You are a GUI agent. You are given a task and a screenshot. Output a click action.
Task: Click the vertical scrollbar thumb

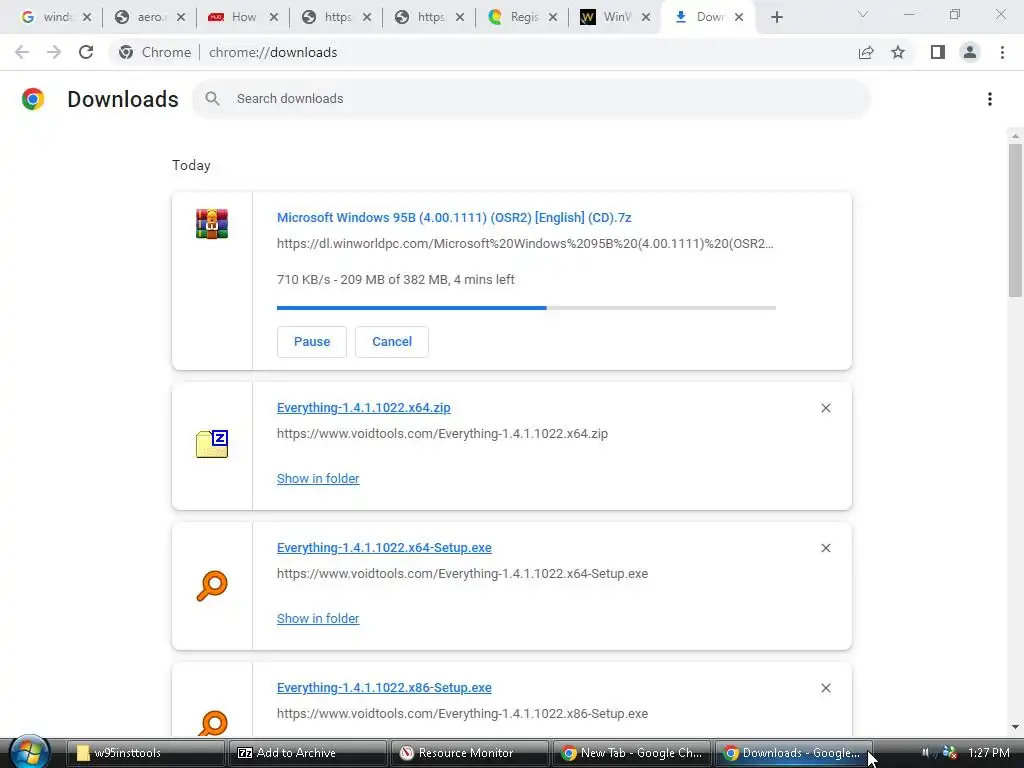[1015, 219]
